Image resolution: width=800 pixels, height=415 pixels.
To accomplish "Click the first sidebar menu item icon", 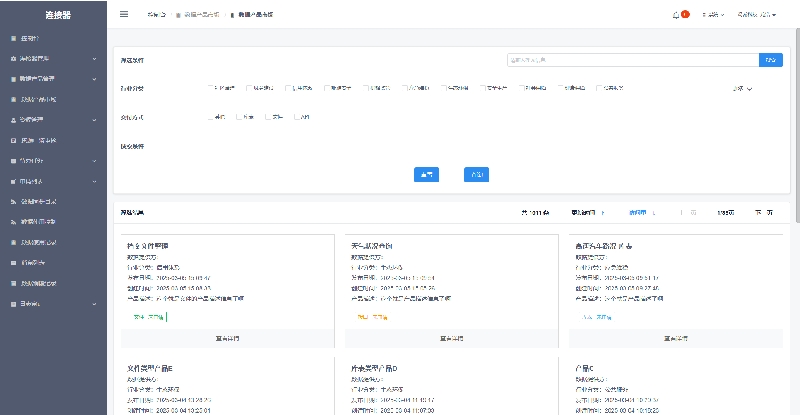I will tap(13, 38).
